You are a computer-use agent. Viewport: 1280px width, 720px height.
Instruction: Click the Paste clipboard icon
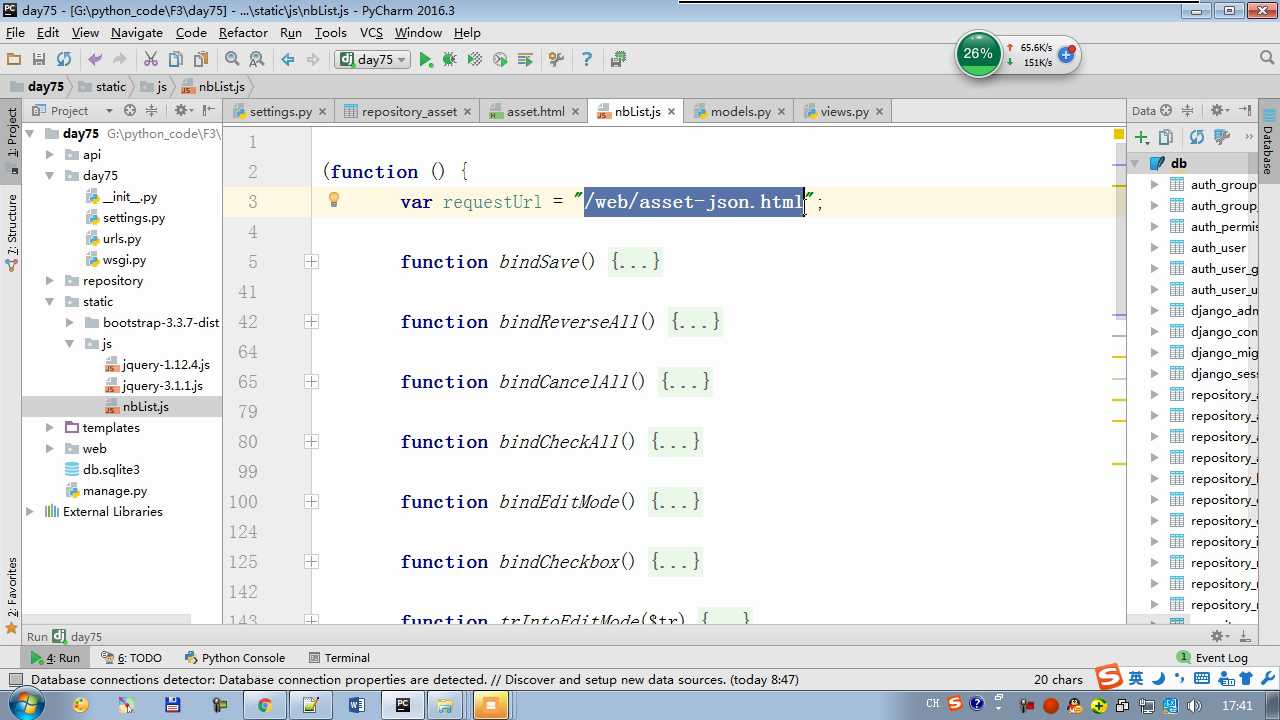pyautogui.click(x=201, y=60)
